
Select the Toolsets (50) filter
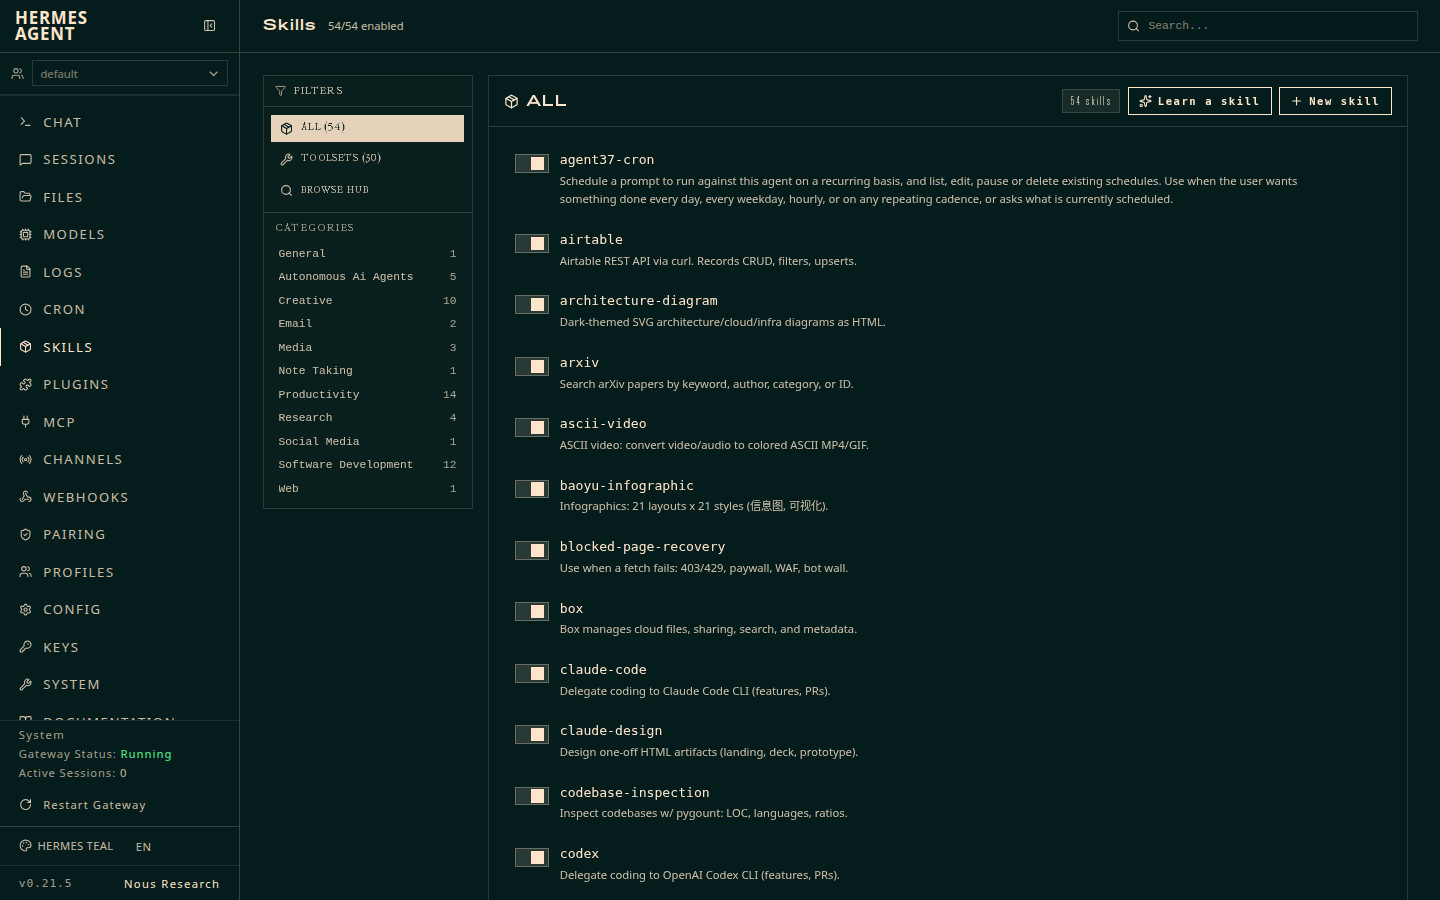(x=367, y=158)
